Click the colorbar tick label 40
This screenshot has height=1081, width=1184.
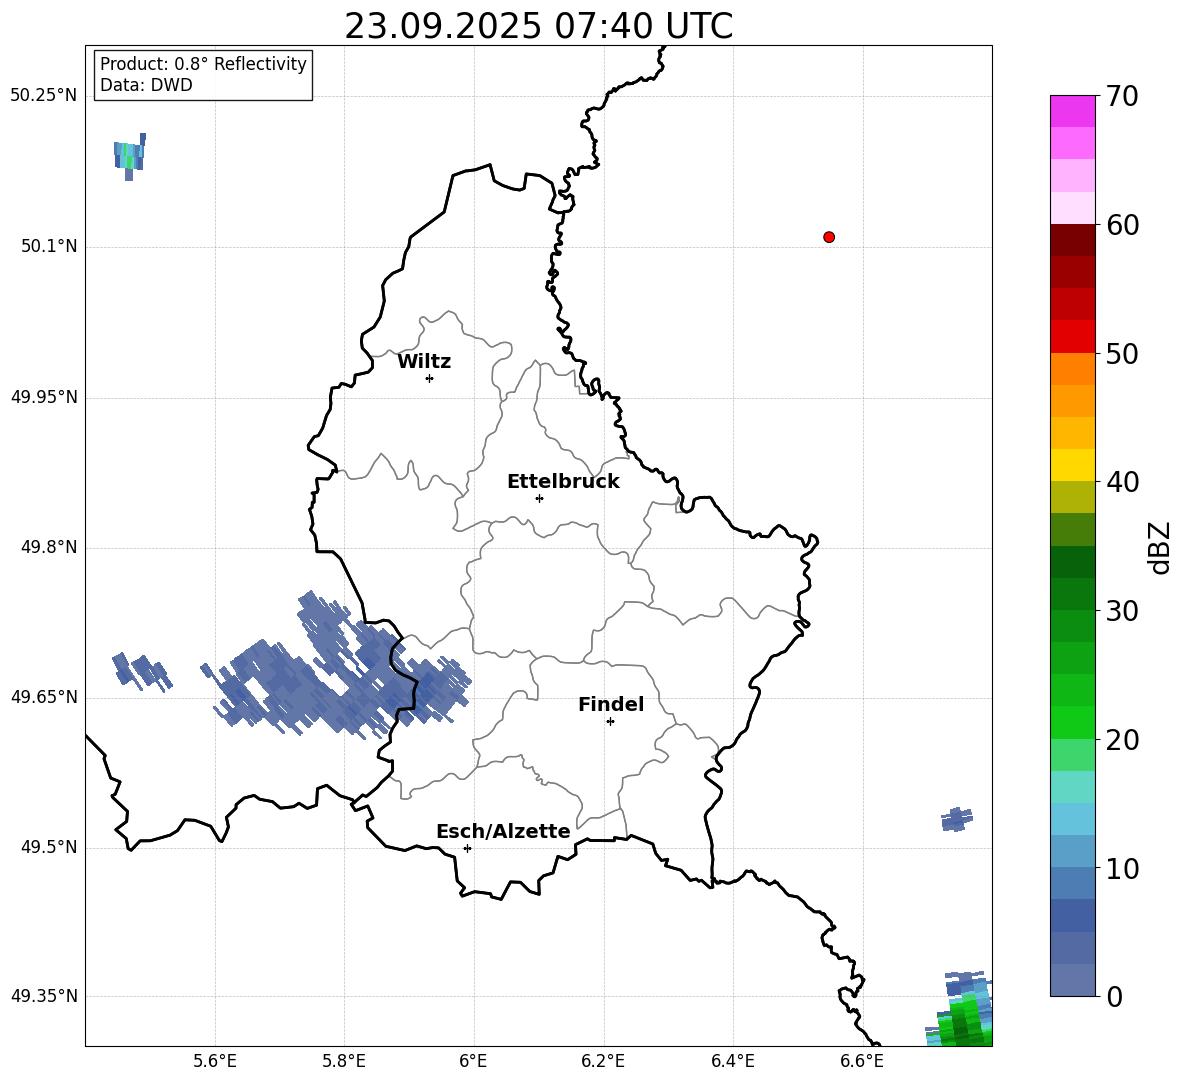[x=1122, y=482]
